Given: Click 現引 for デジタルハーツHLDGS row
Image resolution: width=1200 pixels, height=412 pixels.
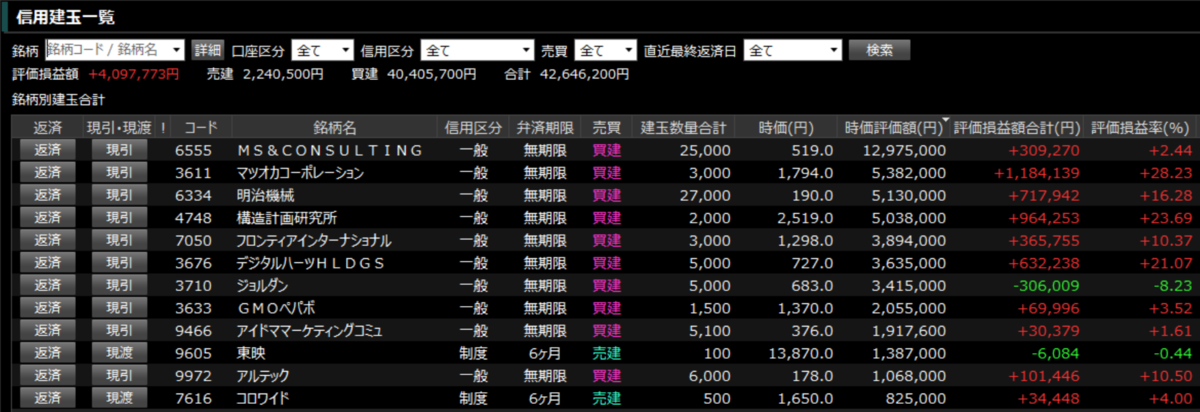Looking at the screenshot, I should (x=119, y=262).
